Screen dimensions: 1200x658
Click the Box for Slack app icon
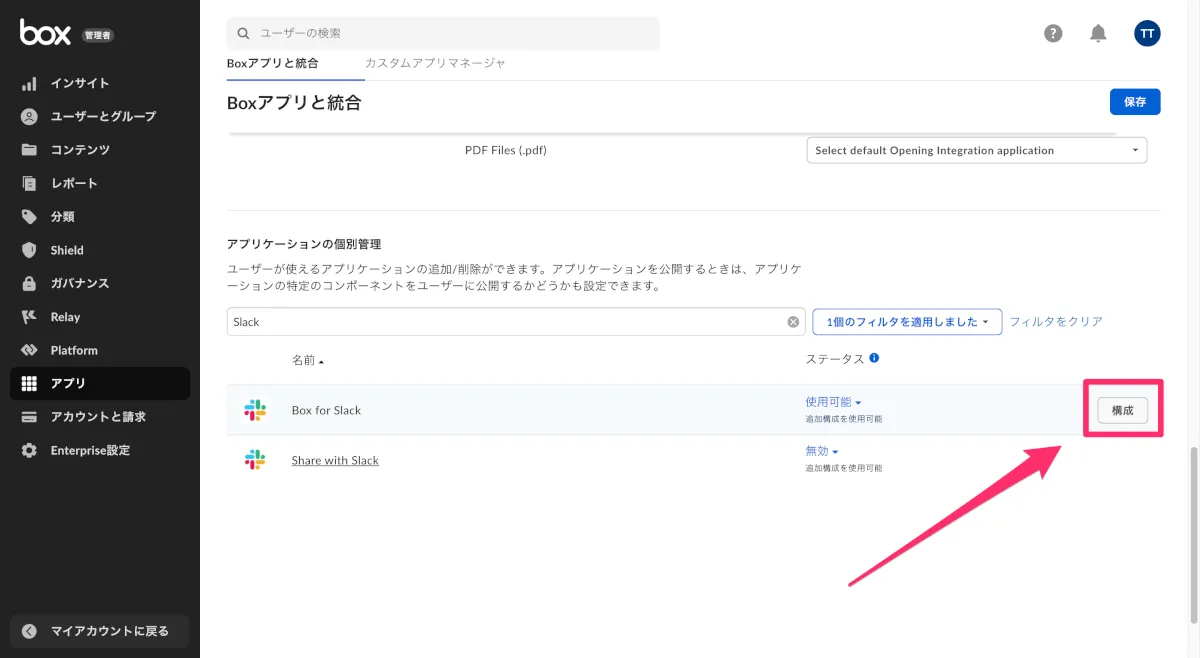[255, 410]
